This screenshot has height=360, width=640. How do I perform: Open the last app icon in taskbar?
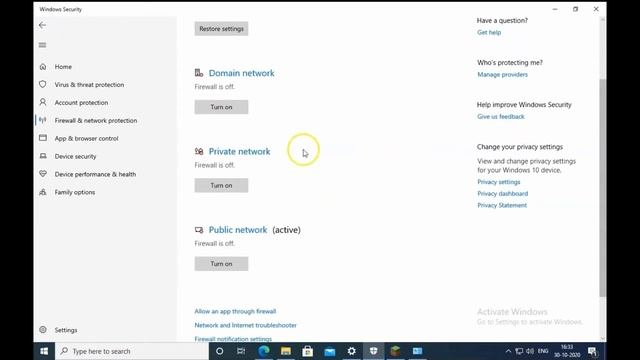click(417, 351)
